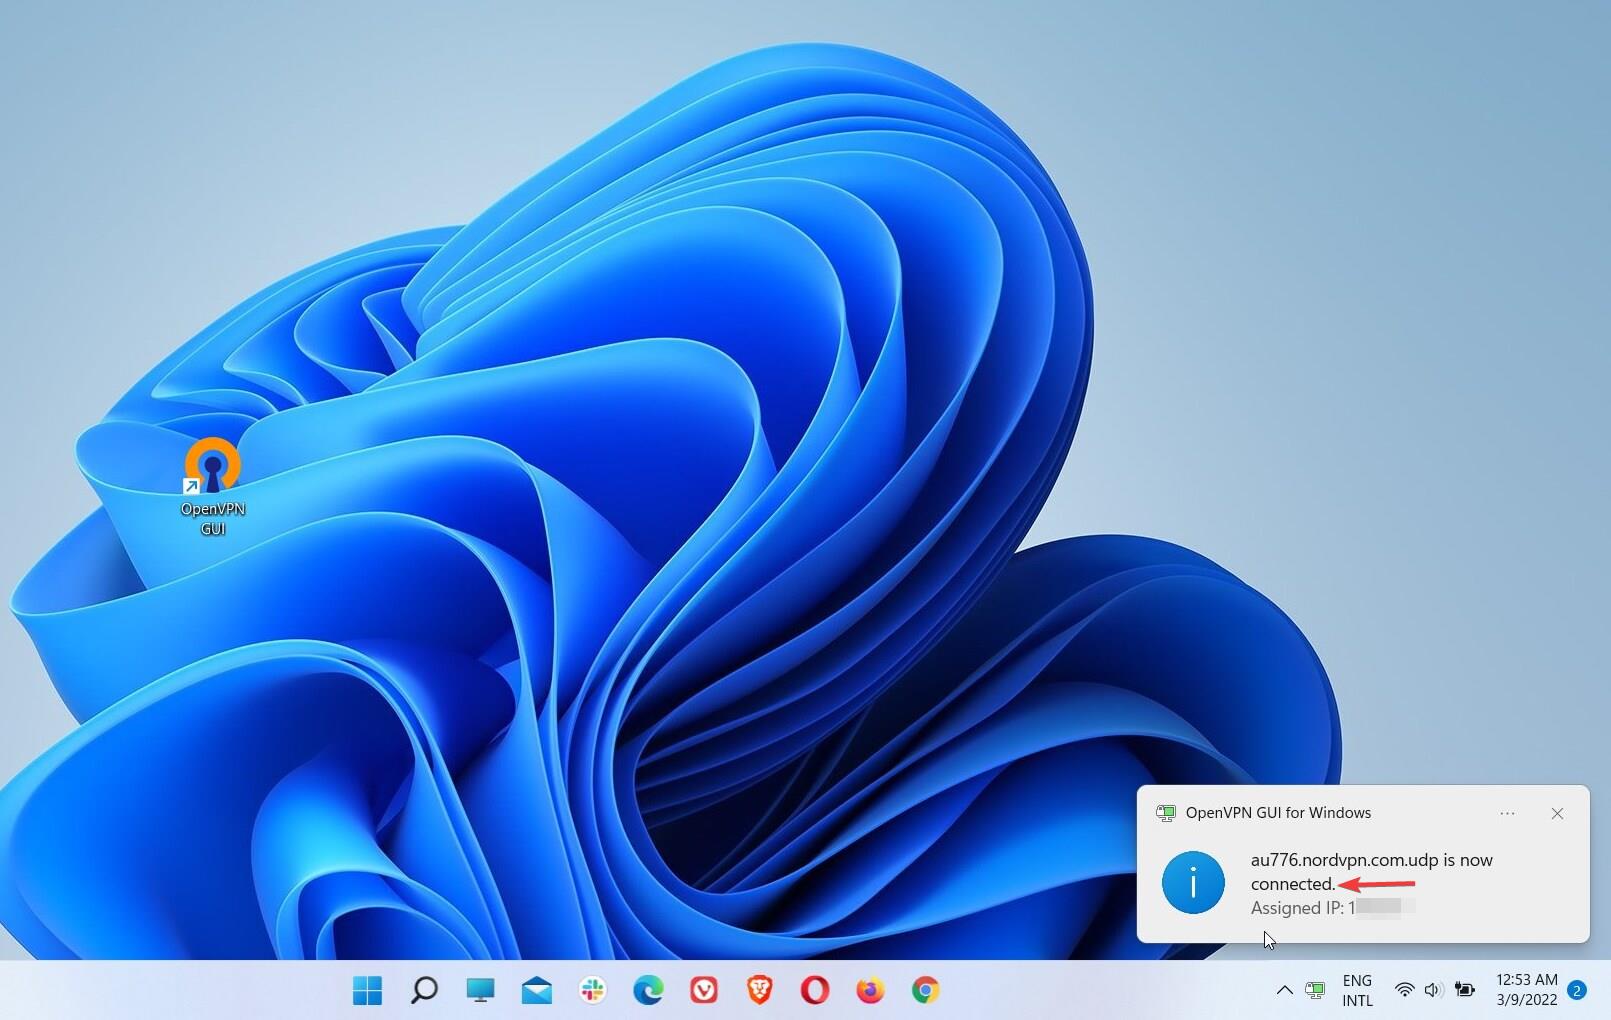Open Brave browser from taskbar
Screen dimensions: 1611x1020
[x=759, y=990]
